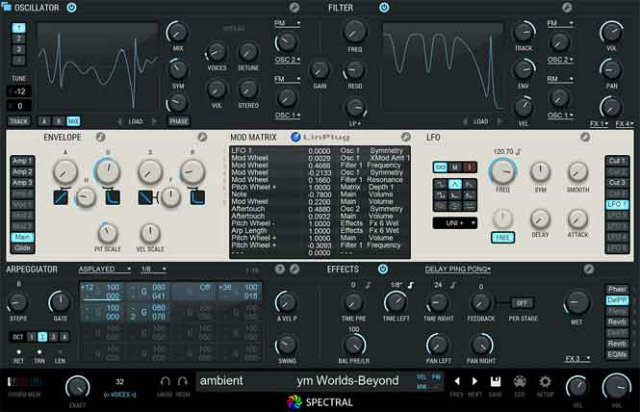Adjust the effects WET knob

point(576,303)
